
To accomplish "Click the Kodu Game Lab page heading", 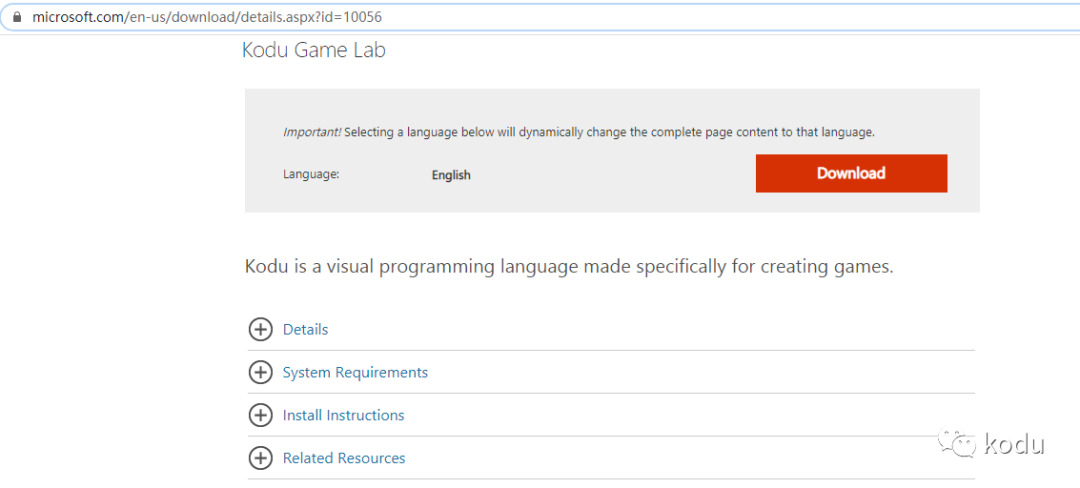I will pyautogui.click(x=313, y=50).
